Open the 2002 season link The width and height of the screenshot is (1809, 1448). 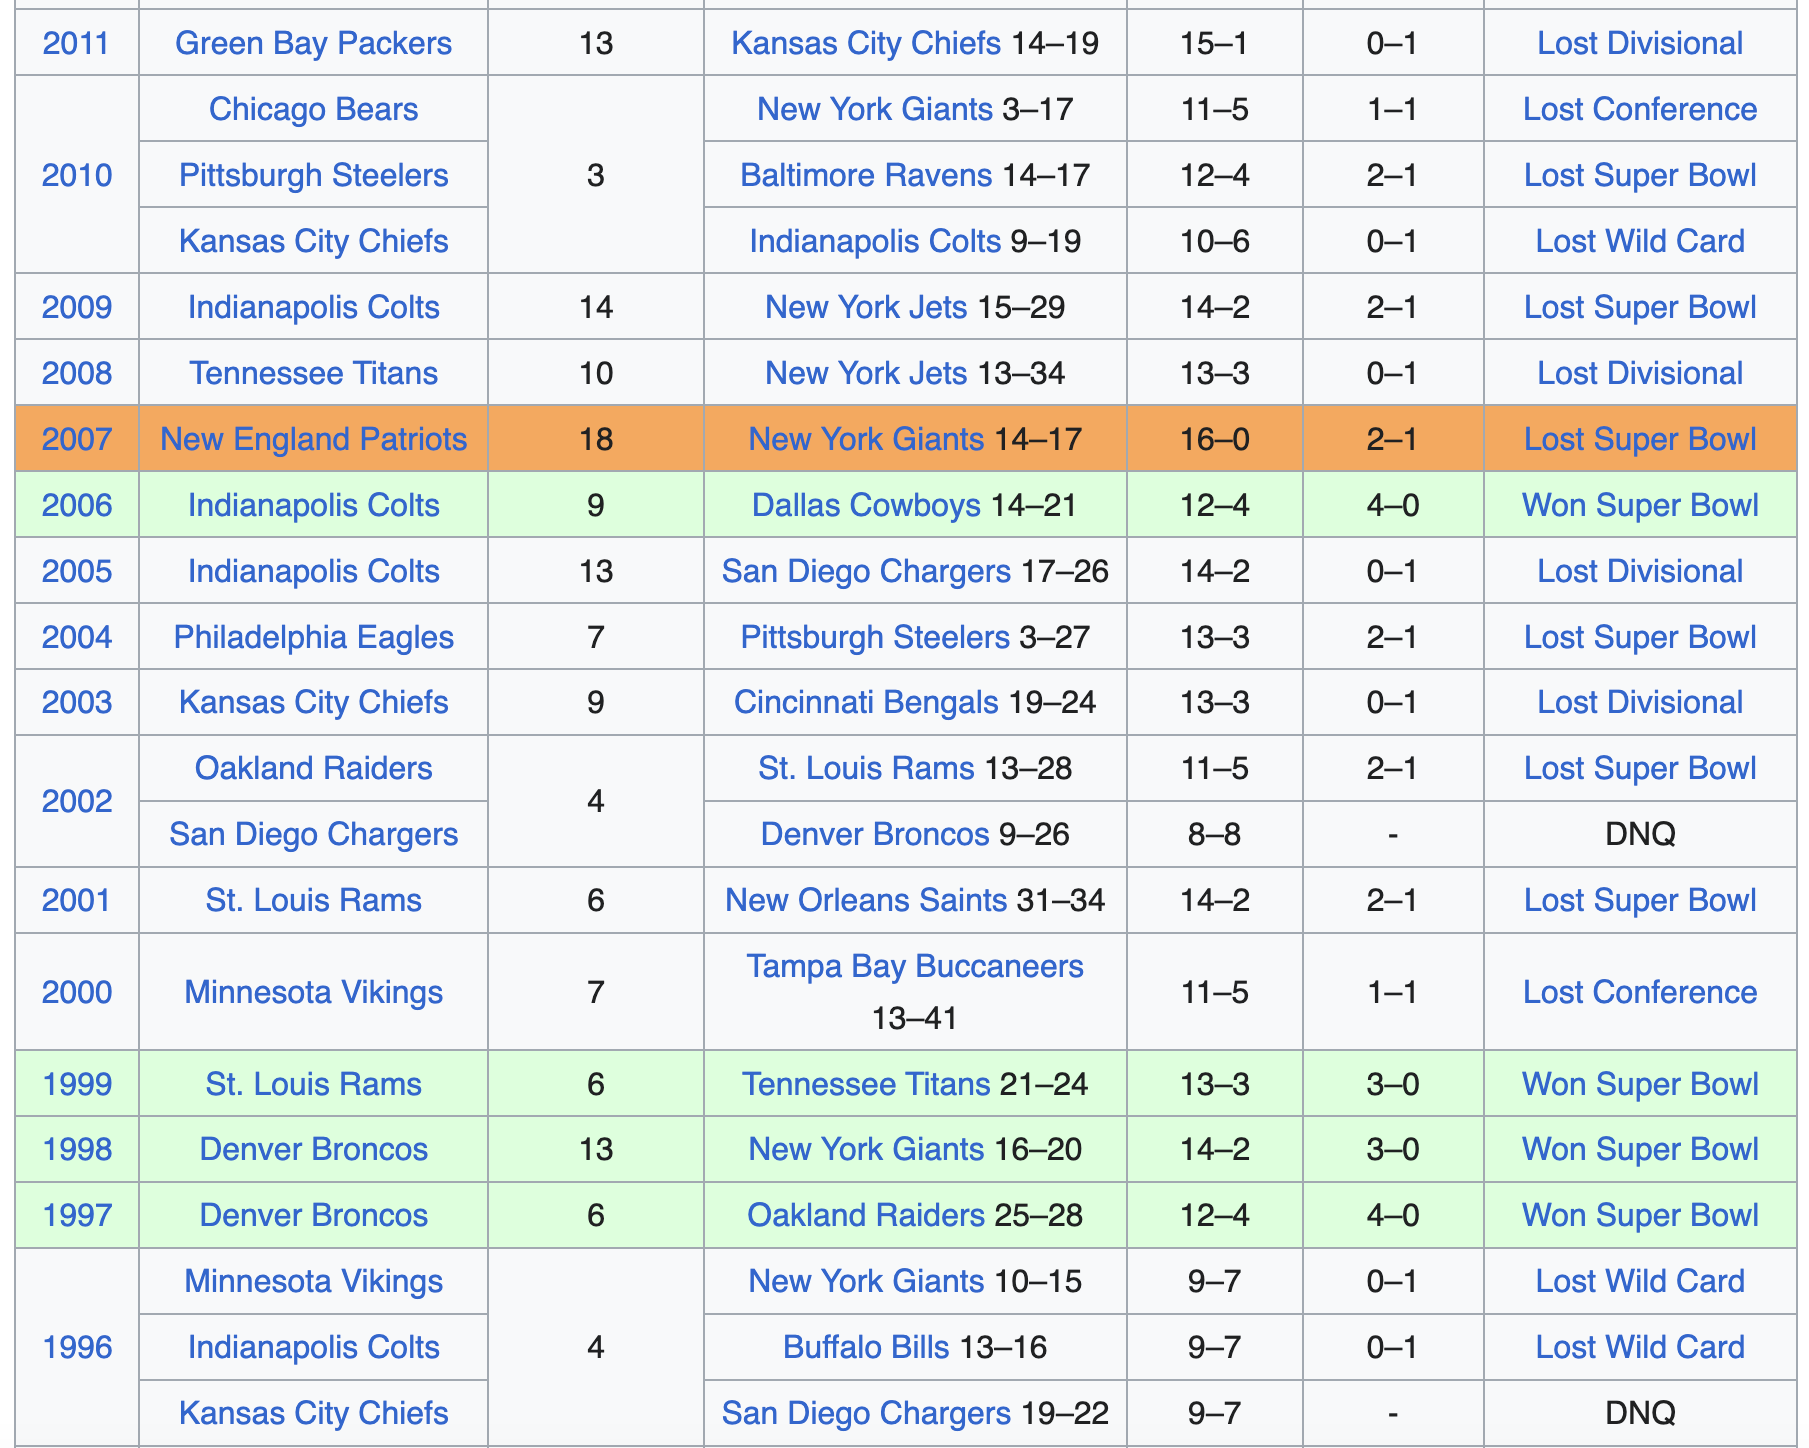[76, 801]
